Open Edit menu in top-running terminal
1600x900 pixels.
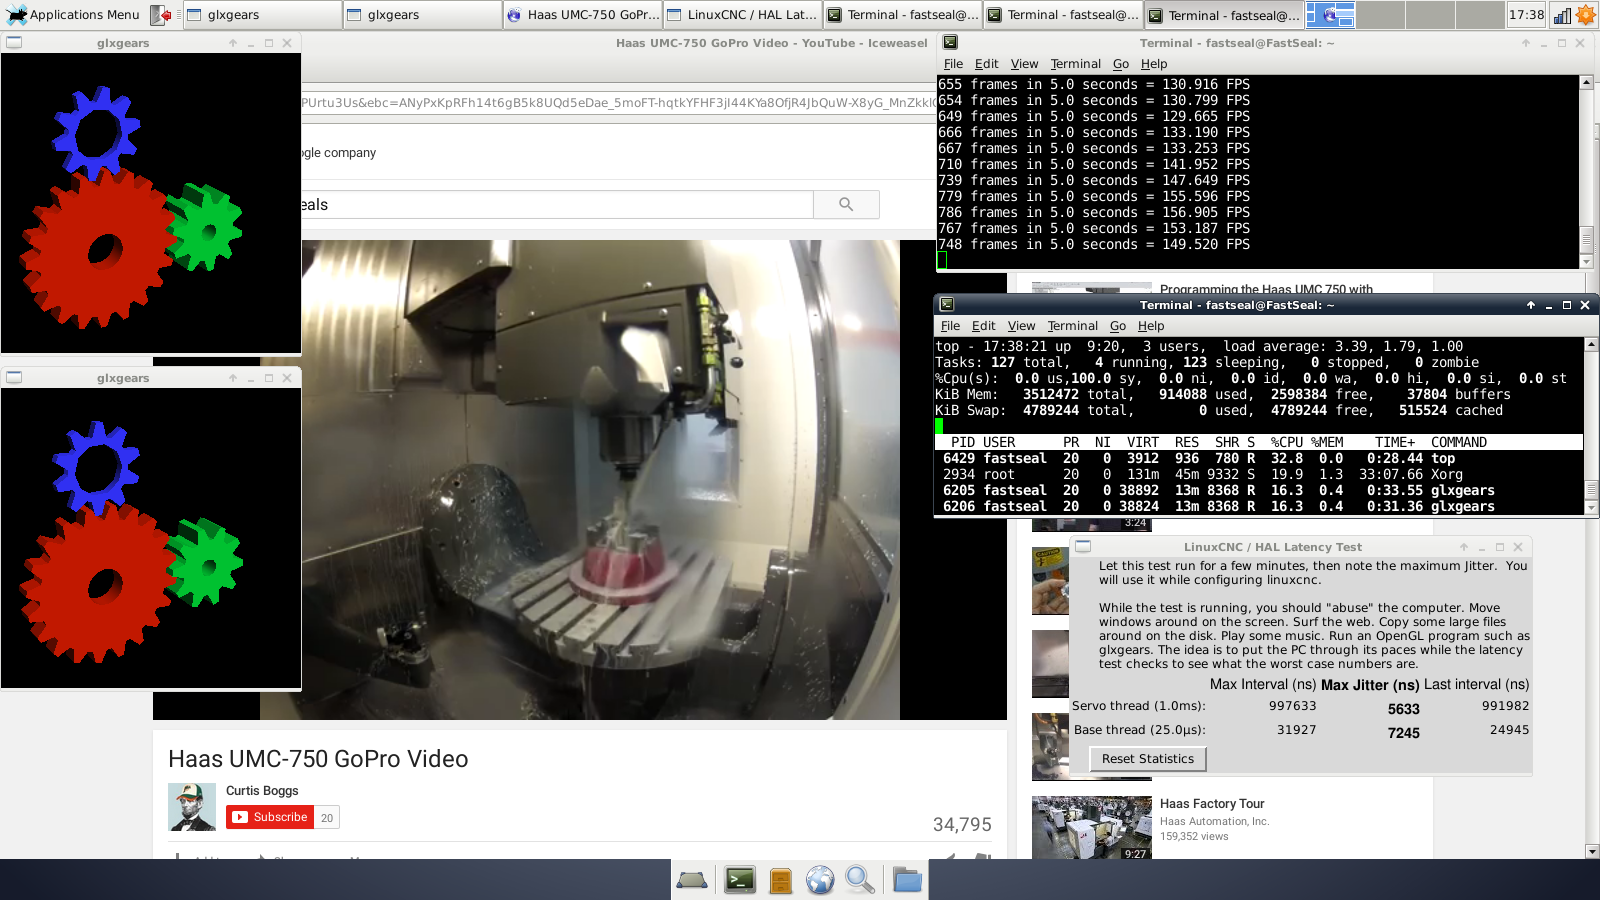coord(983,326)
